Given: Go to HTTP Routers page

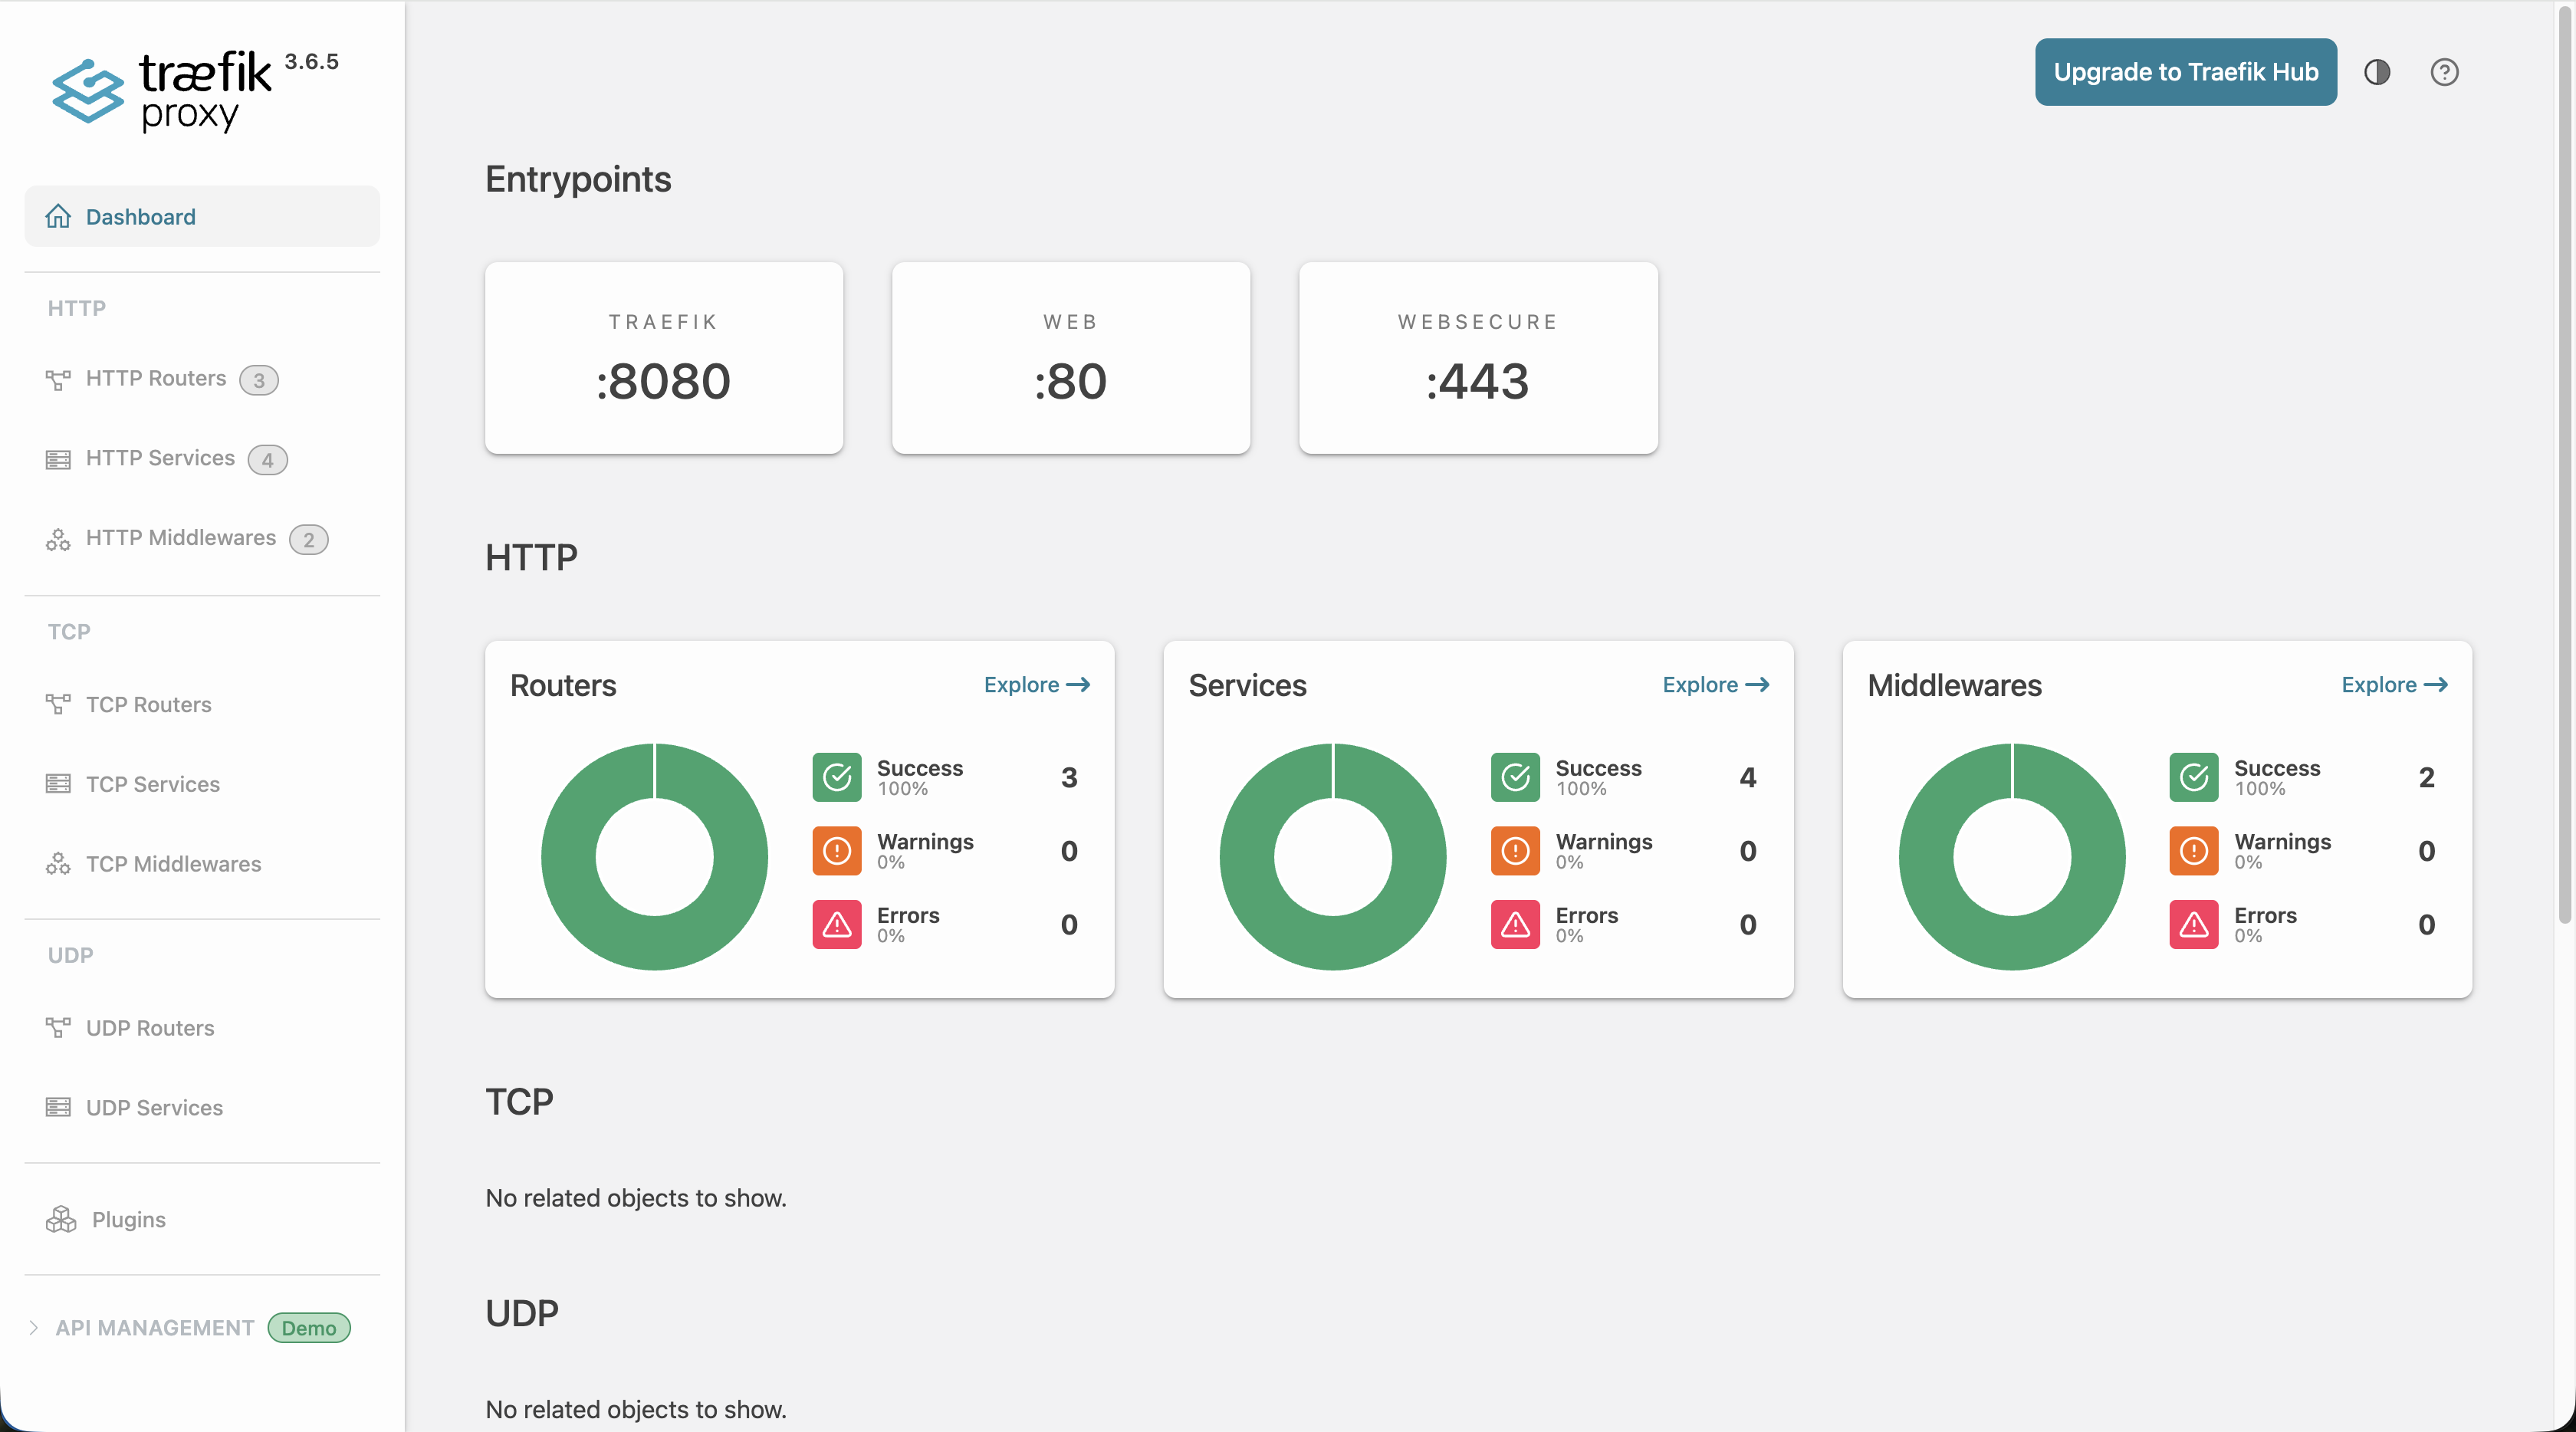Looking at the screenshot, I should coord(156,378).
